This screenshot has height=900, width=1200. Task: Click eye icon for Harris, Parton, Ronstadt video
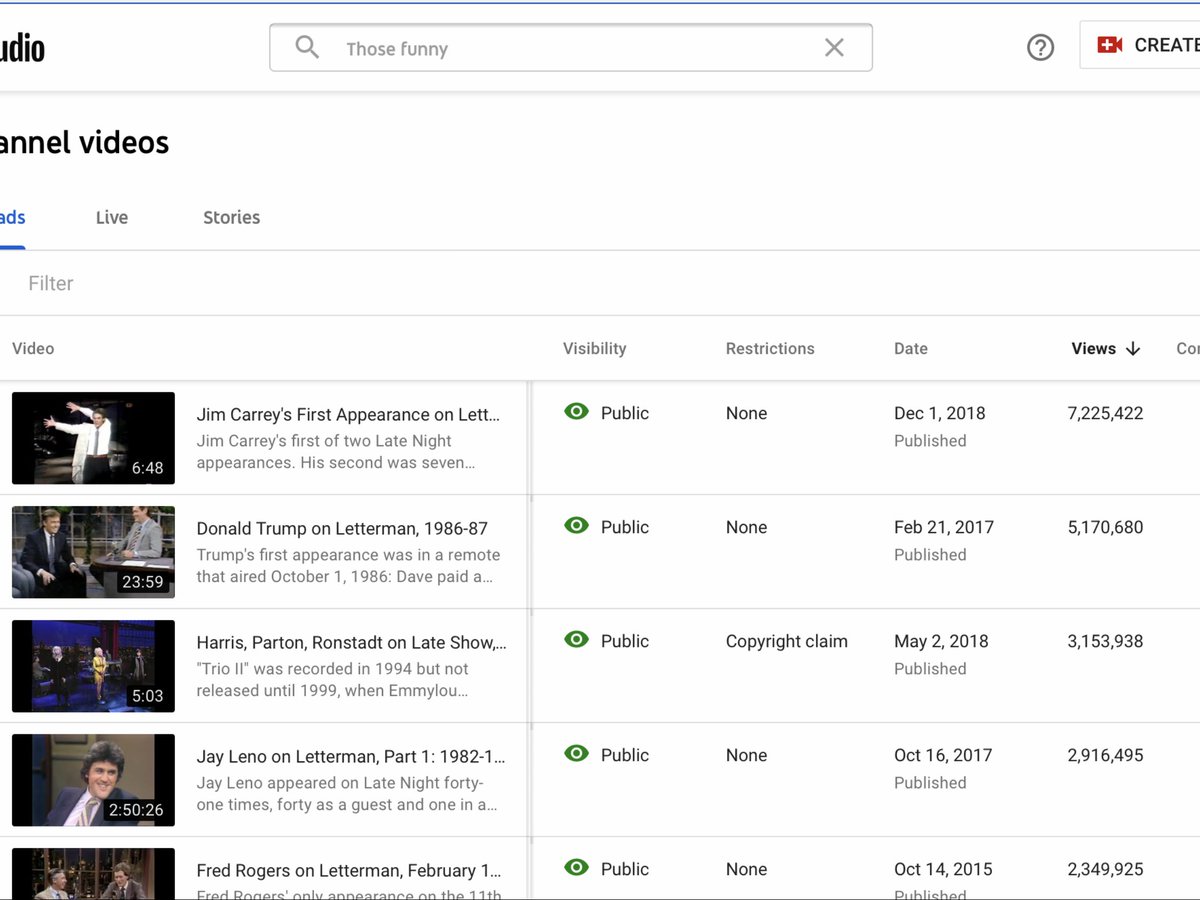coord(576,640)
